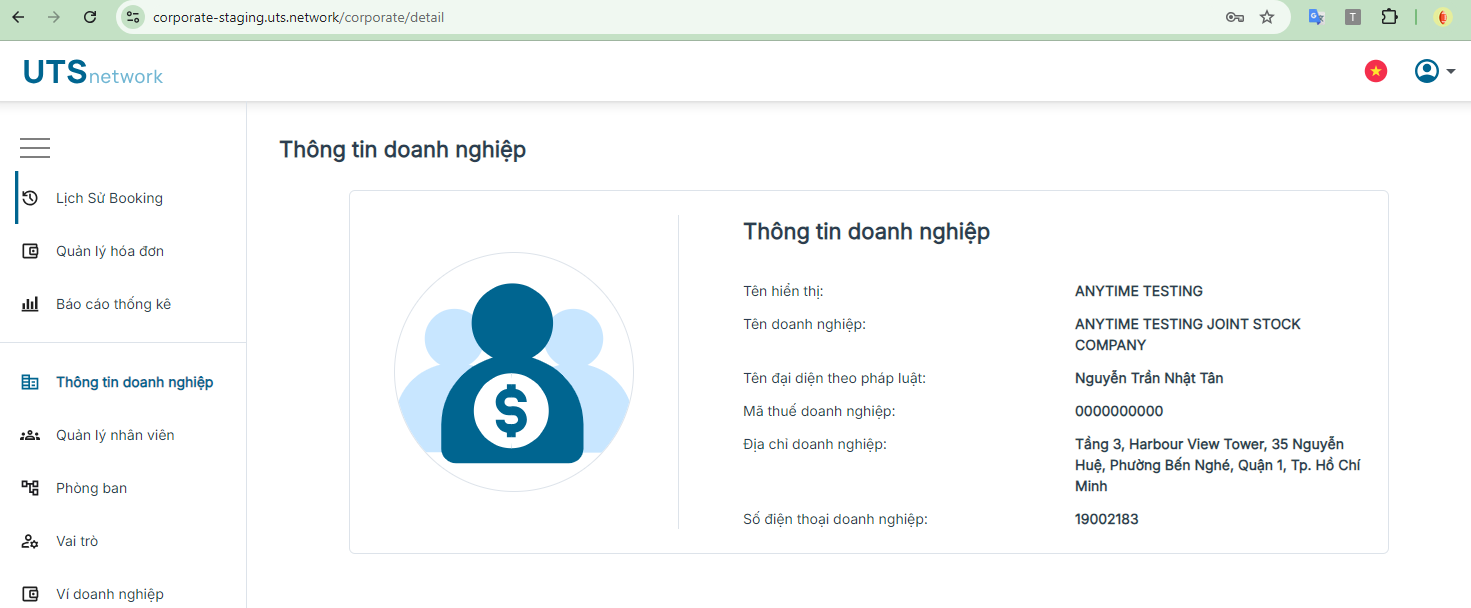Select ANYTIME TESTING JOINT STOCK COMPANY text
Viewport: 1471px width, 608px height.
click(x=1188, y=334)
